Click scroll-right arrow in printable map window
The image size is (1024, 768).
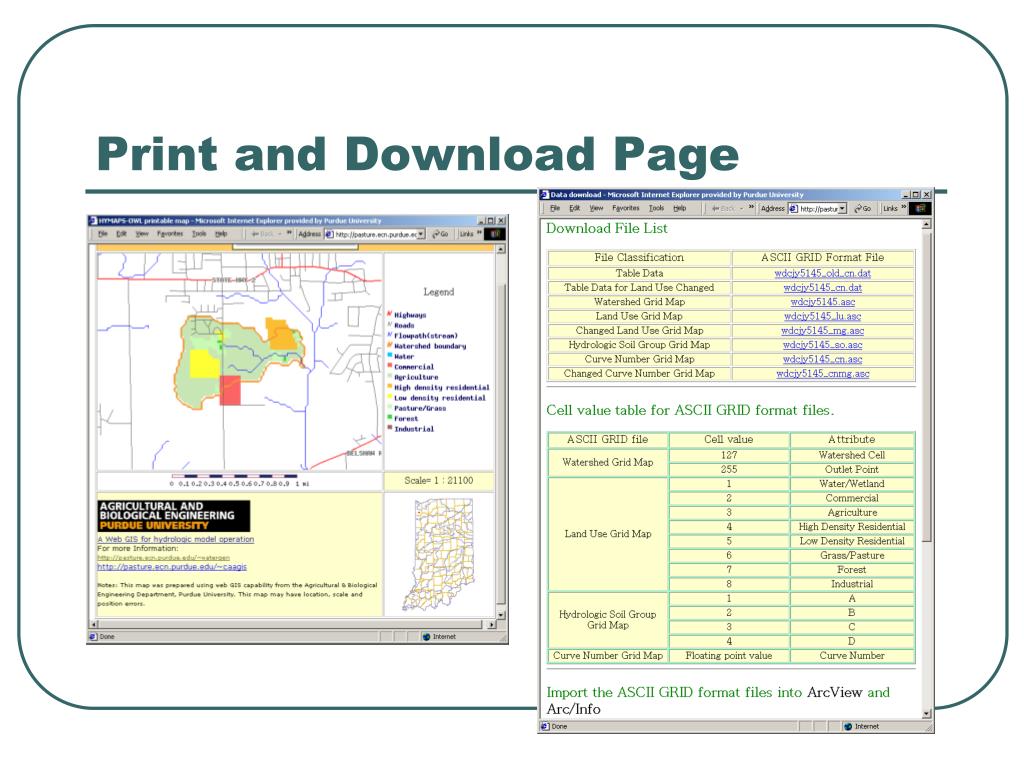click(492, 624)
